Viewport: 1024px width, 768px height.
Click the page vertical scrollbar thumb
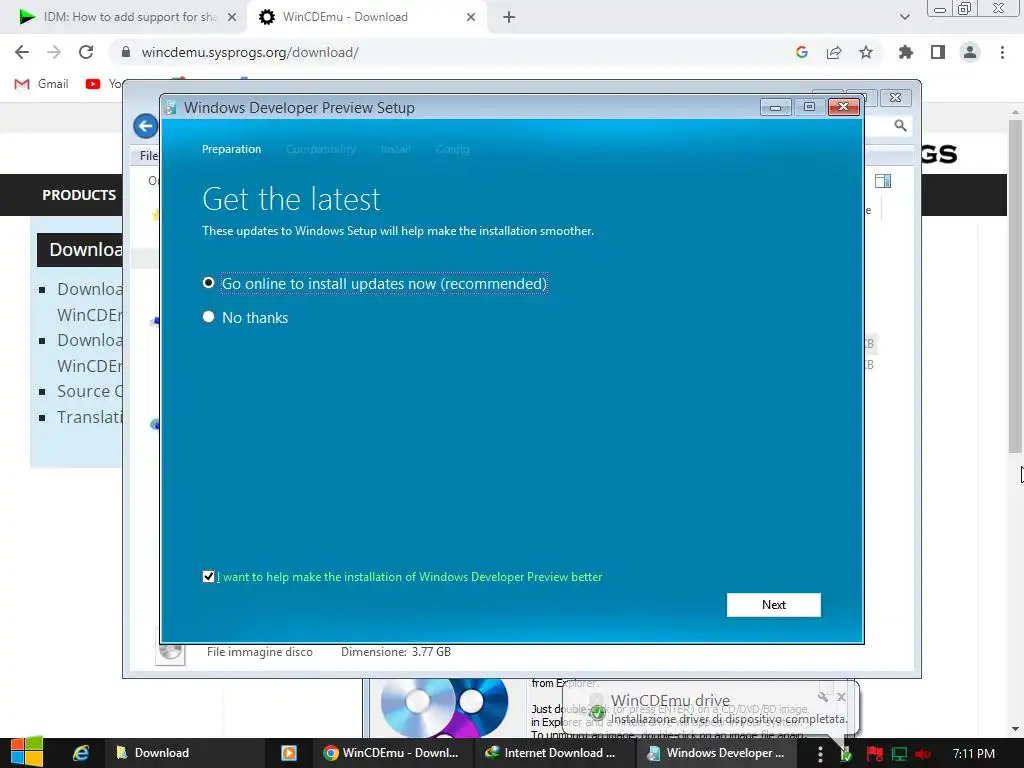tap(1015, 285)
